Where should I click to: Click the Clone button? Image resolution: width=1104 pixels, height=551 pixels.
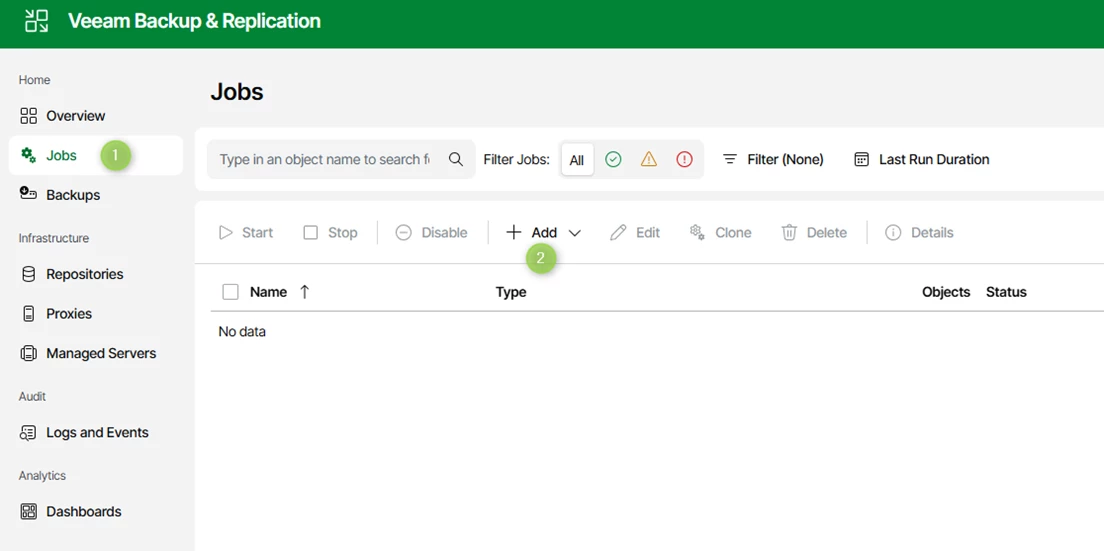pos(720,232)
